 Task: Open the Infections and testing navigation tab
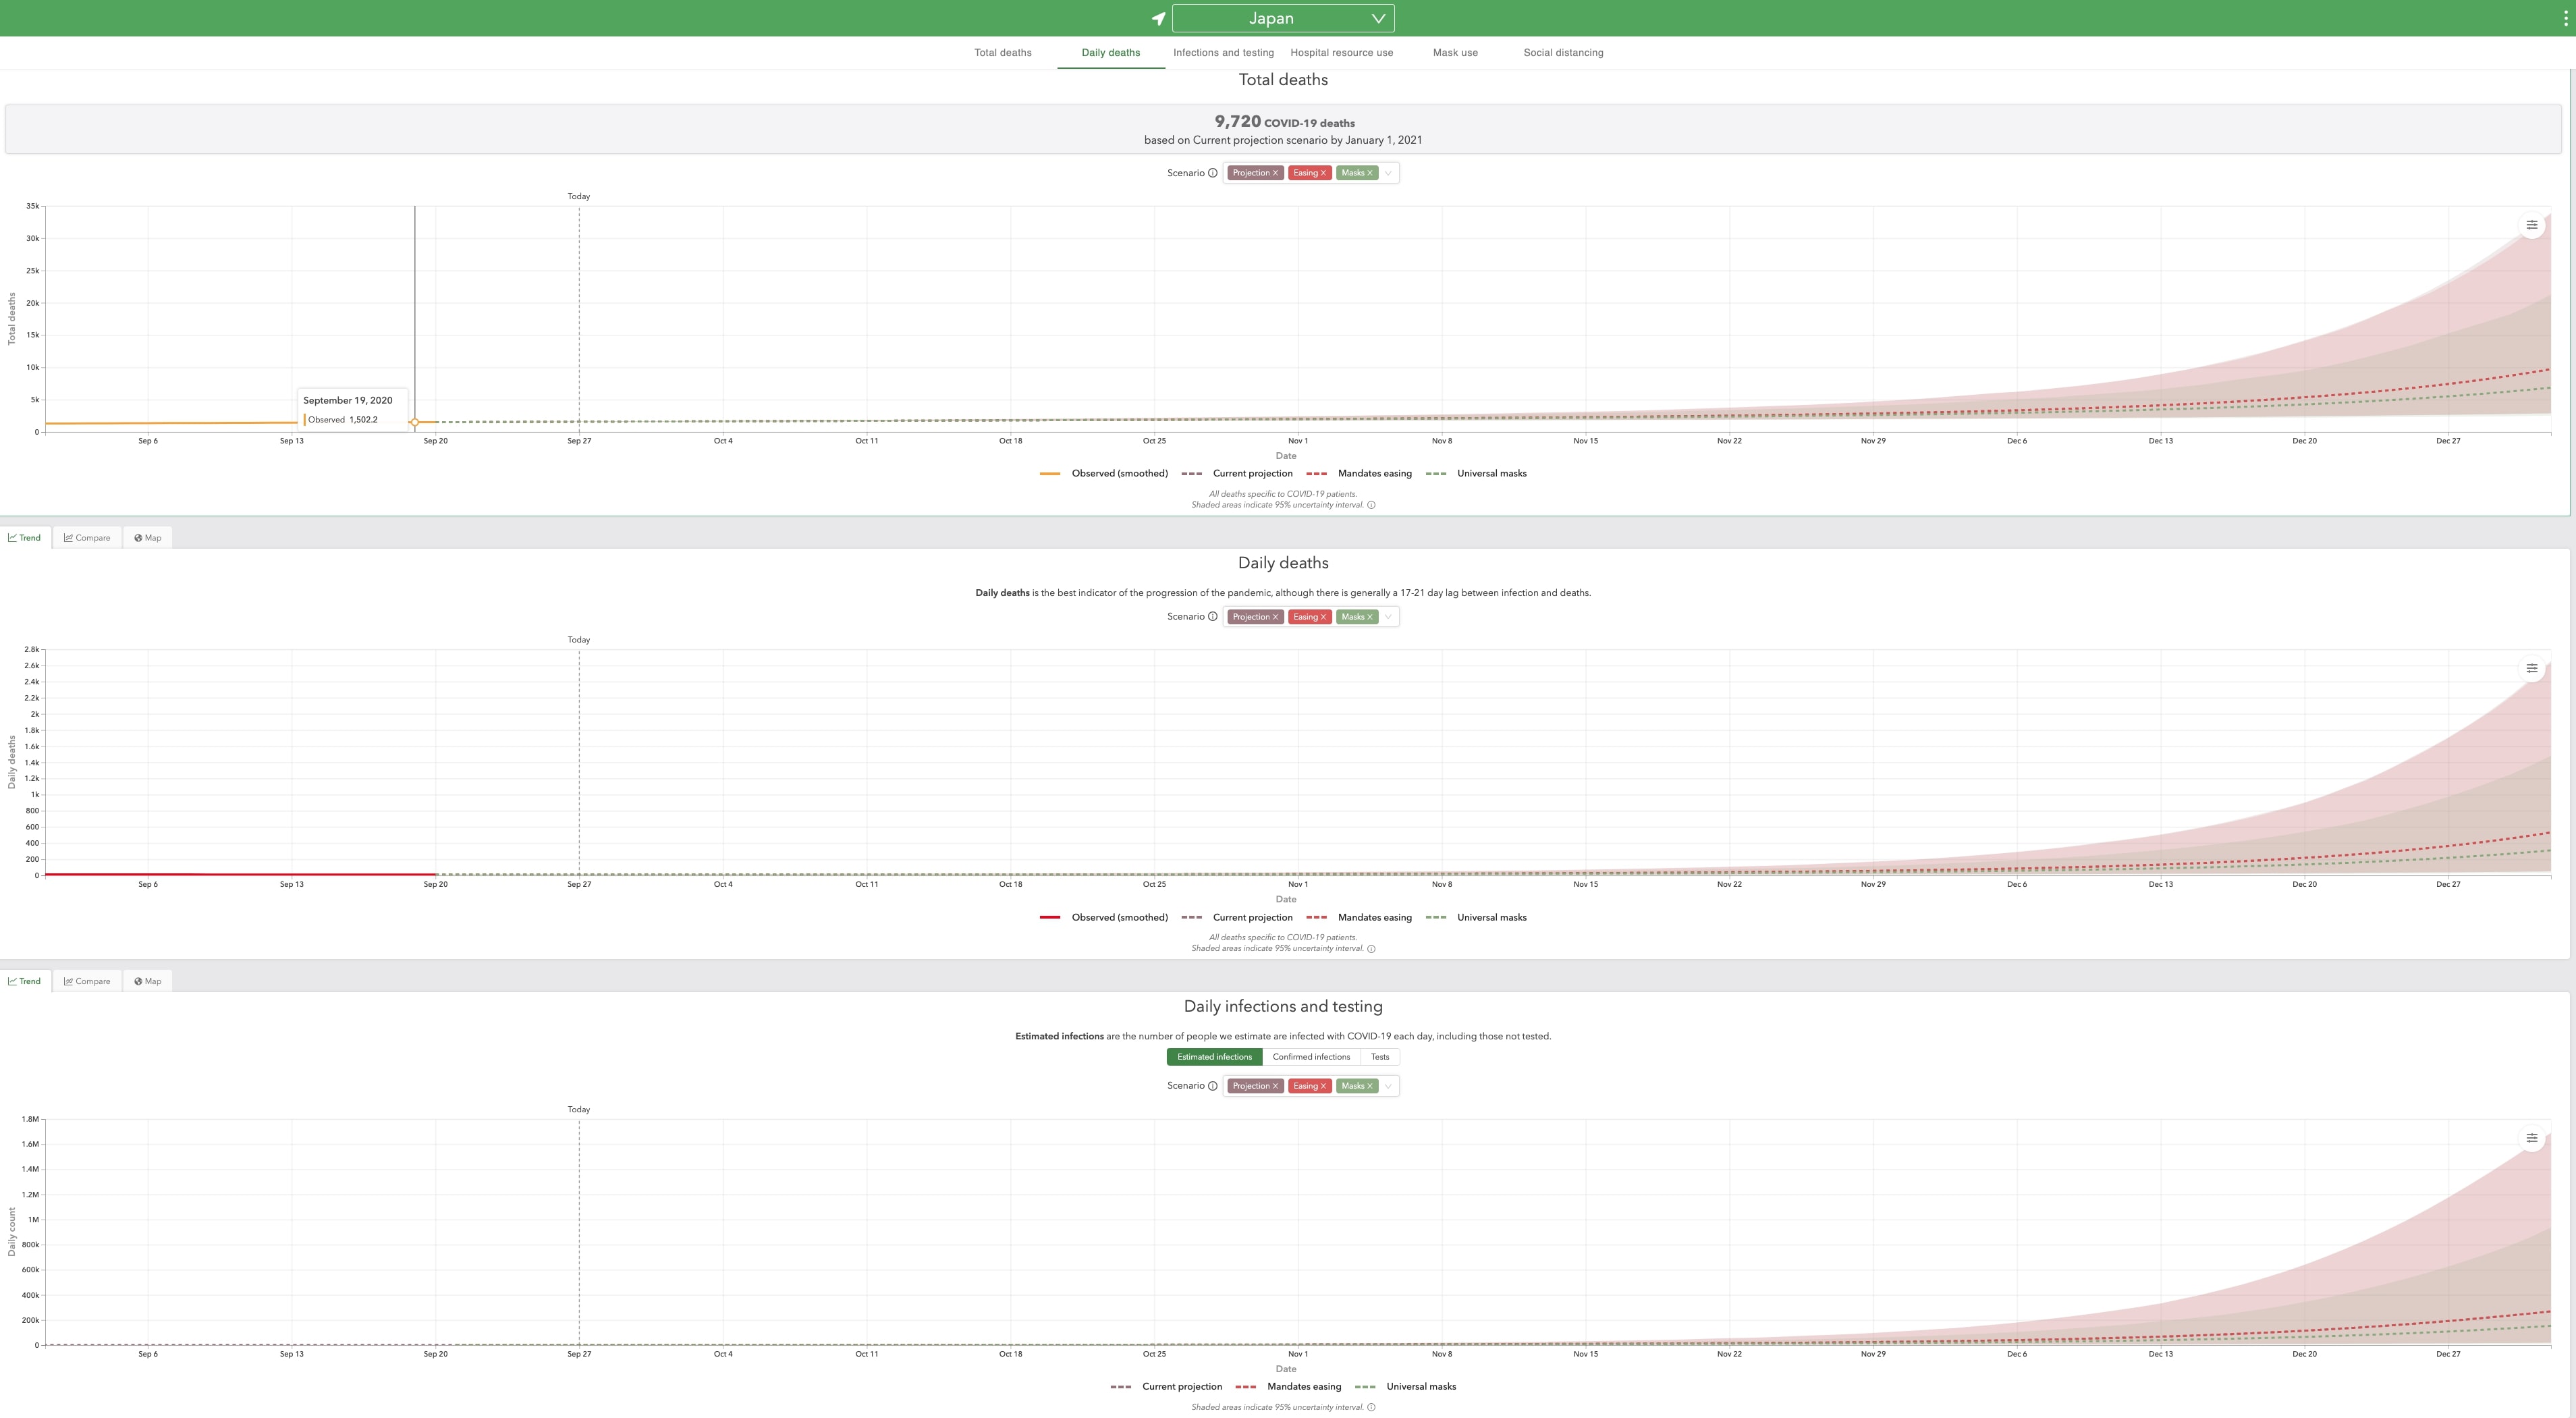point(1223,53)
